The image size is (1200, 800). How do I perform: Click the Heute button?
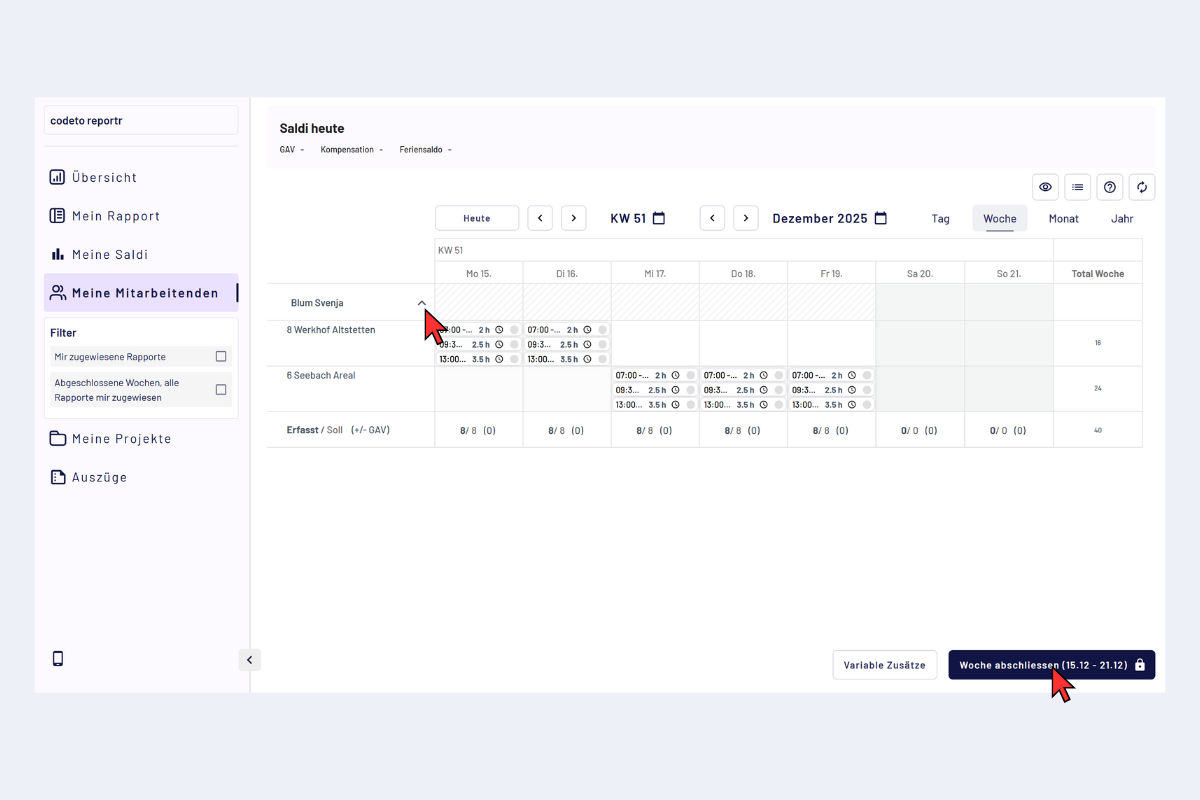coord(477,218)
